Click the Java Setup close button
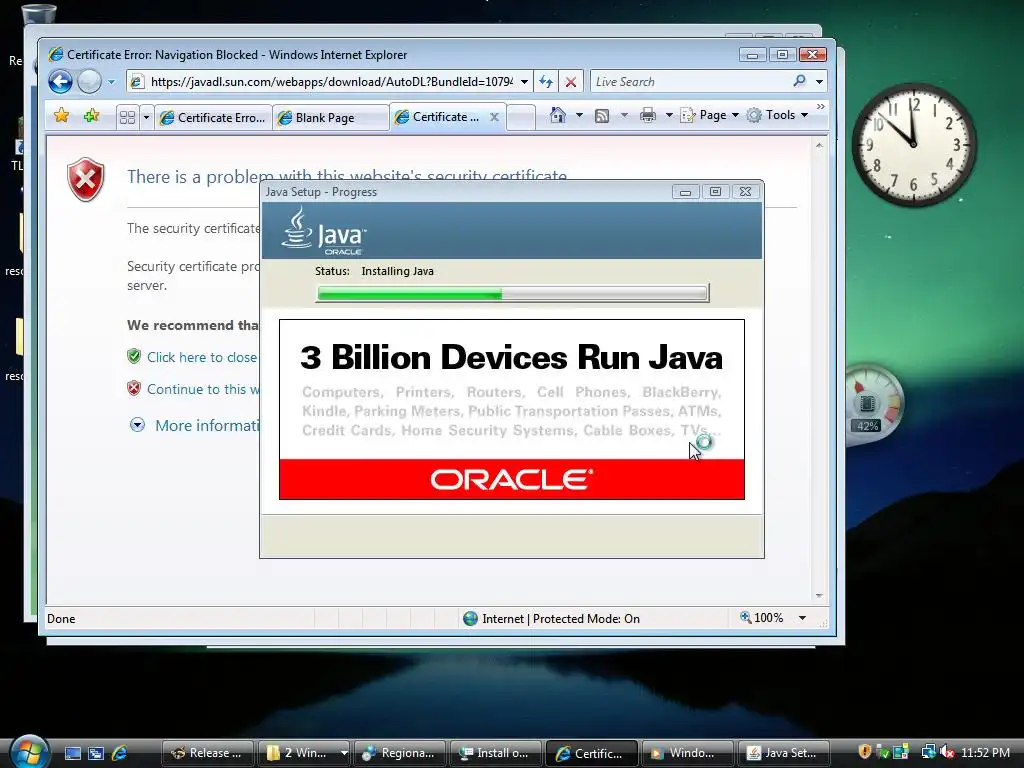Image resolution: width=1024 pixels, height=768 pixels. click(x=745, y=192)
